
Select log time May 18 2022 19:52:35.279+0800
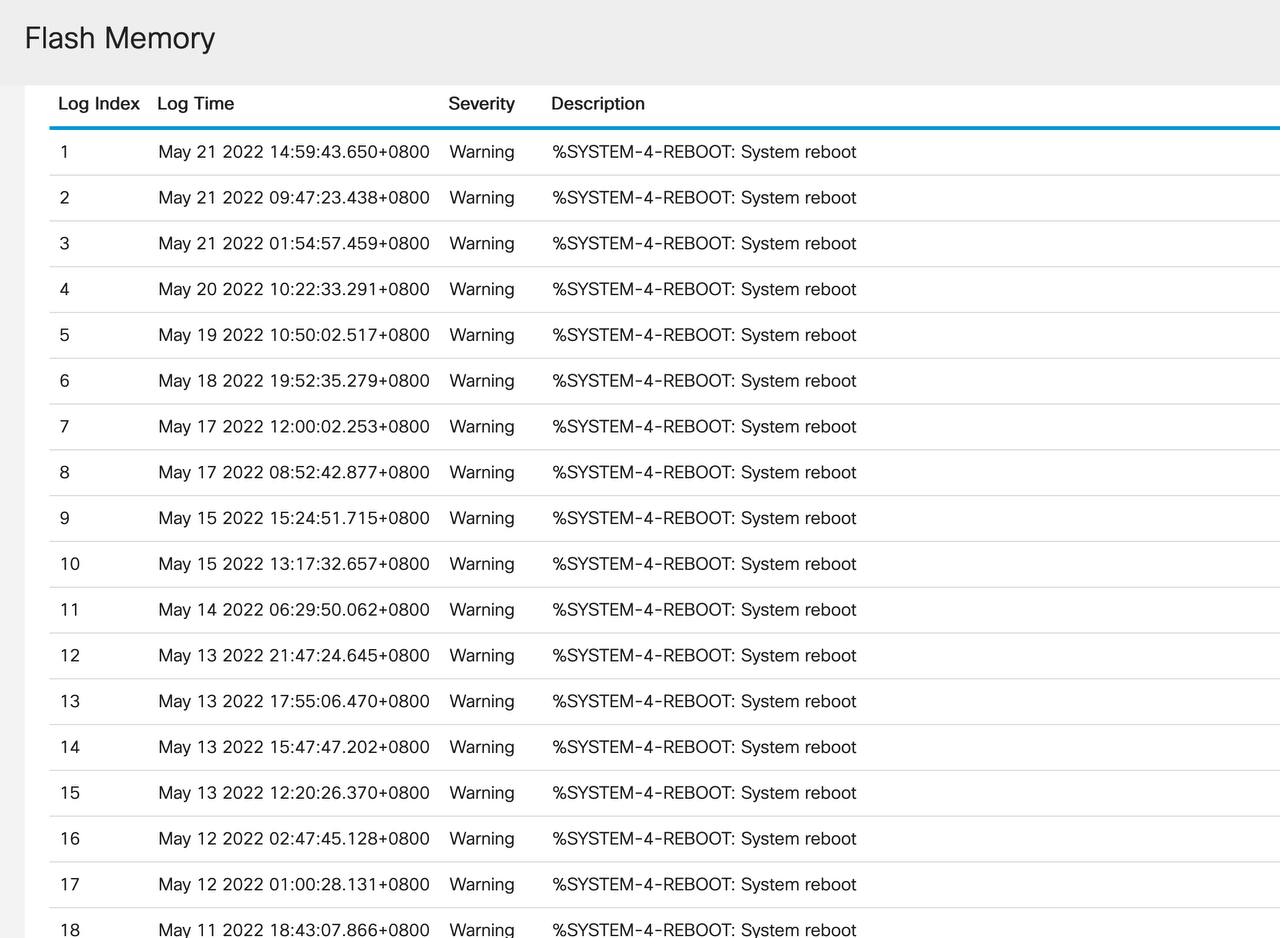(x=294, y=381)
